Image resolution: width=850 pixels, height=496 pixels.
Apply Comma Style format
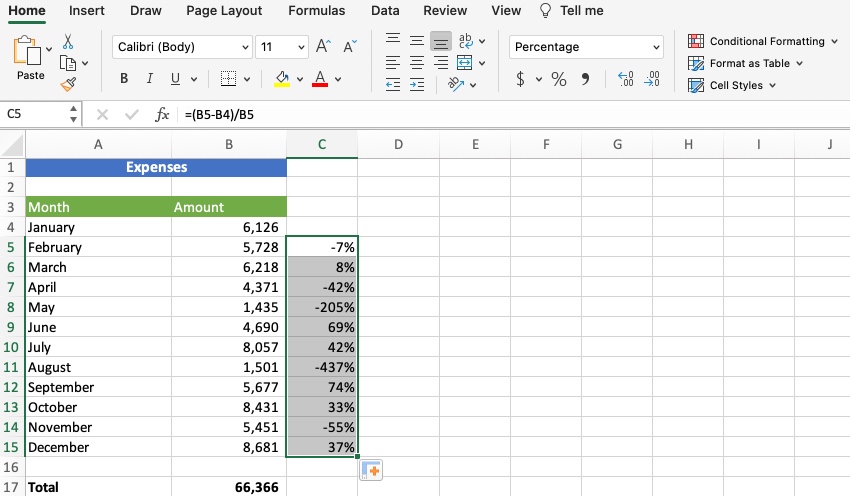[585, 79]
